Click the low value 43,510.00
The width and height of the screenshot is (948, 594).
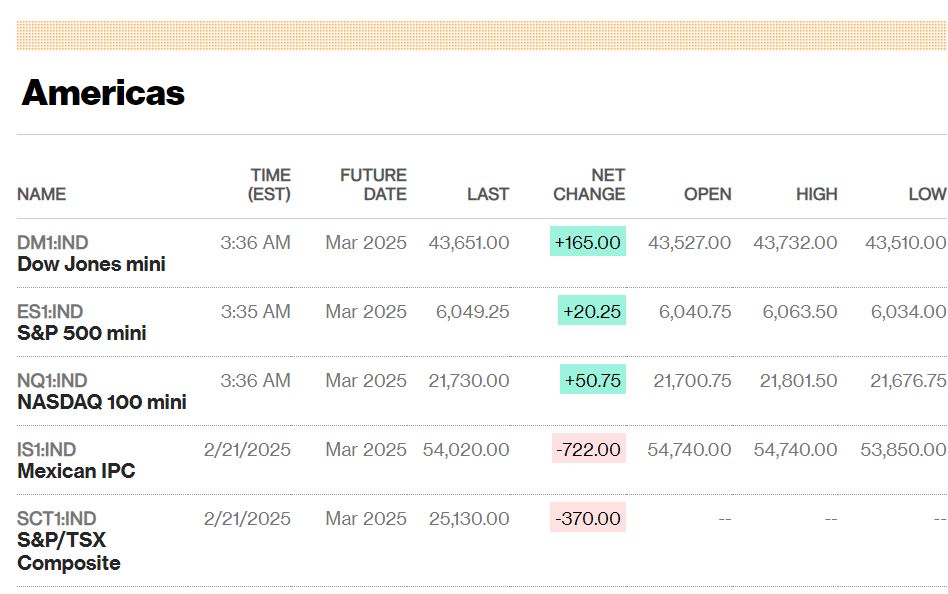pos(906,243)
